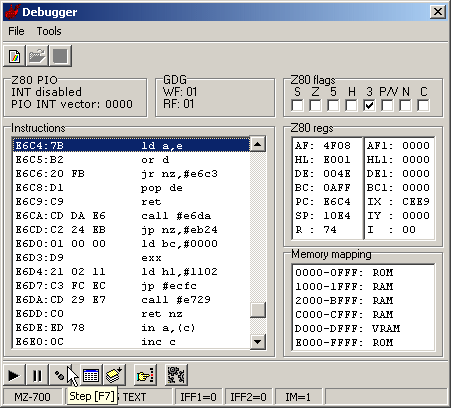Open the File menu

(x=16, y=31)
